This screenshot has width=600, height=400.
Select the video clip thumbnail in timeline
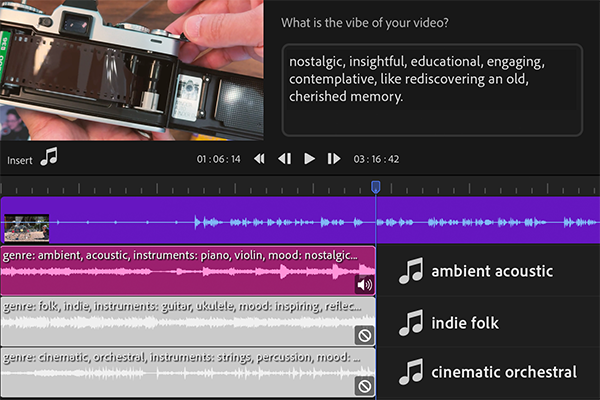(x=27, y=228)
